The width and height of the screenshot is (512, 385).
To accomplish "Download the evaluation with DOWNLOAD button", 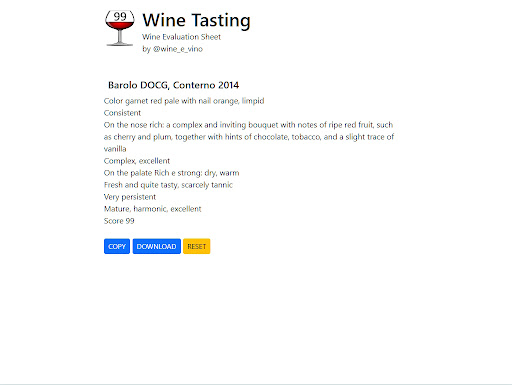I will 157,246.
